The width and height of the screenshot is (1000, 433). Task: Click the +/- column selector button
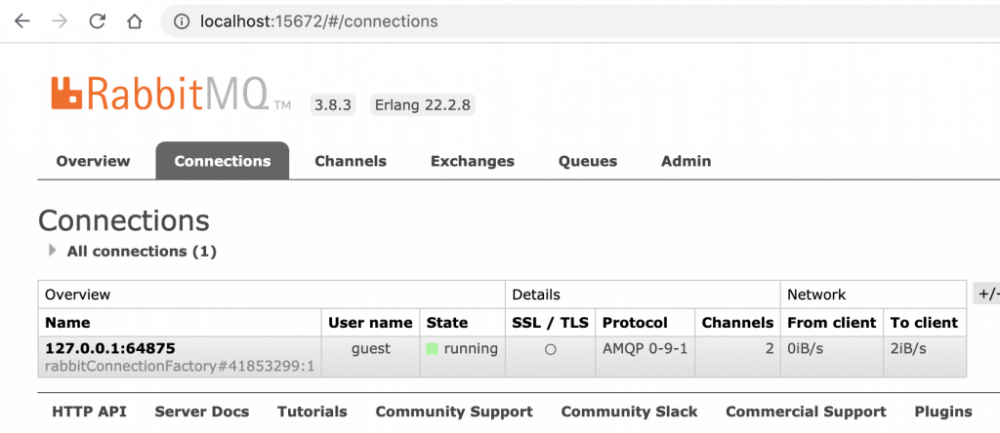click(987, 294)
